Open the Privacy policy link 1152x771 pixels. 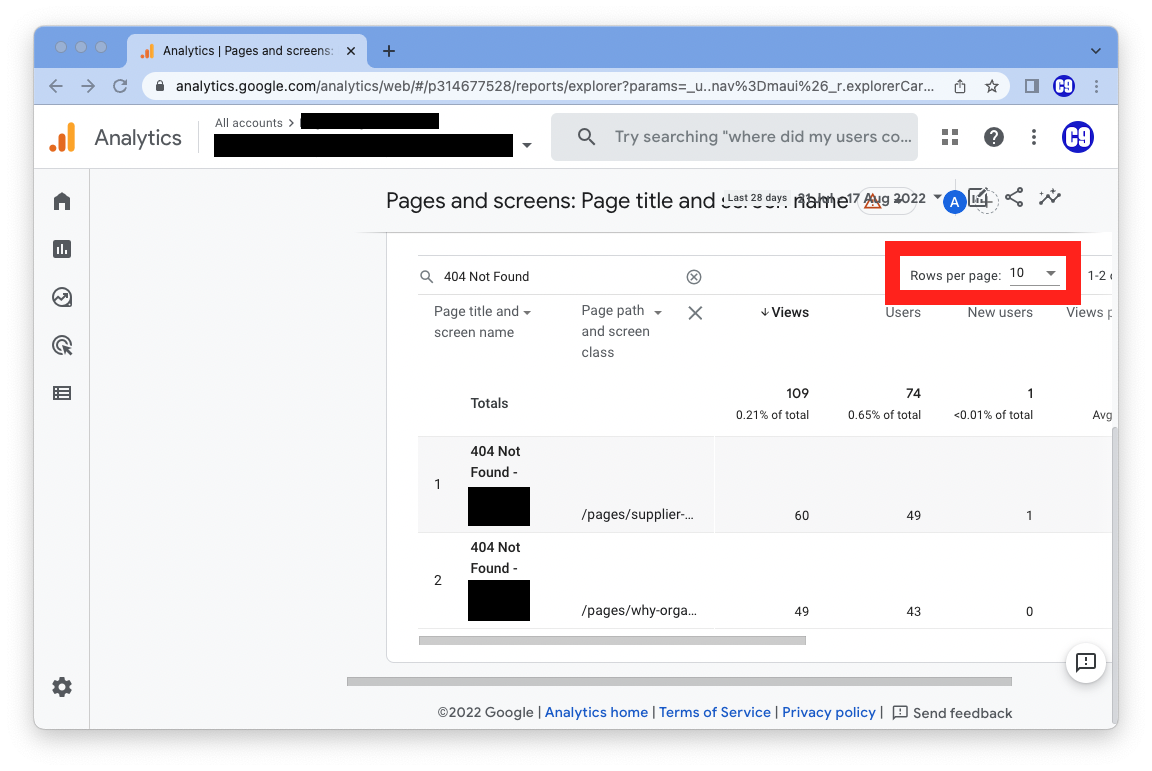(x=828, y=712)
